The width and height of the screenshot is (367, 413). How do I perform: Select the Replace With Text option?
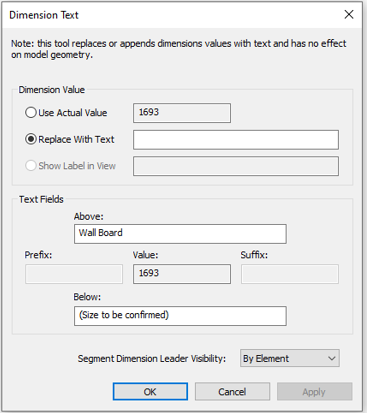[31, 139]
